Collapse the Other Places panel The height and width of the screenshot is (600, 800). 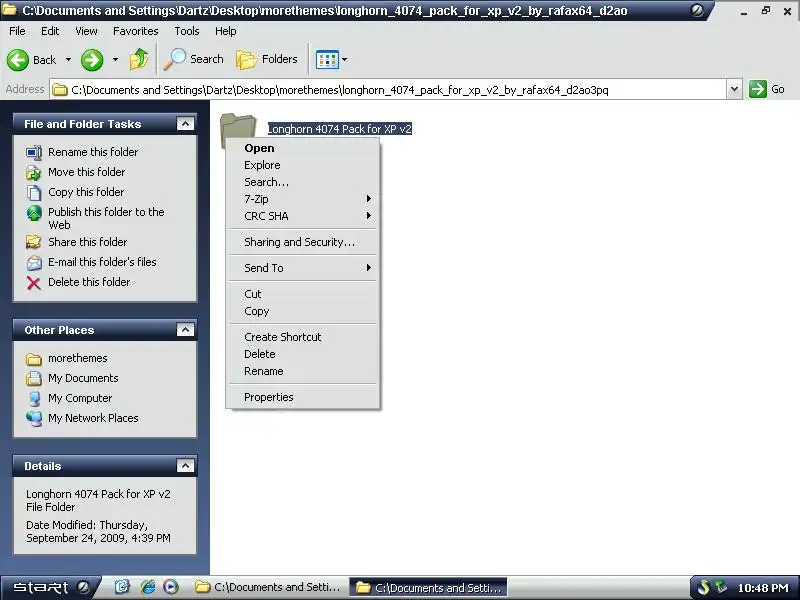[x=185, y=330]
